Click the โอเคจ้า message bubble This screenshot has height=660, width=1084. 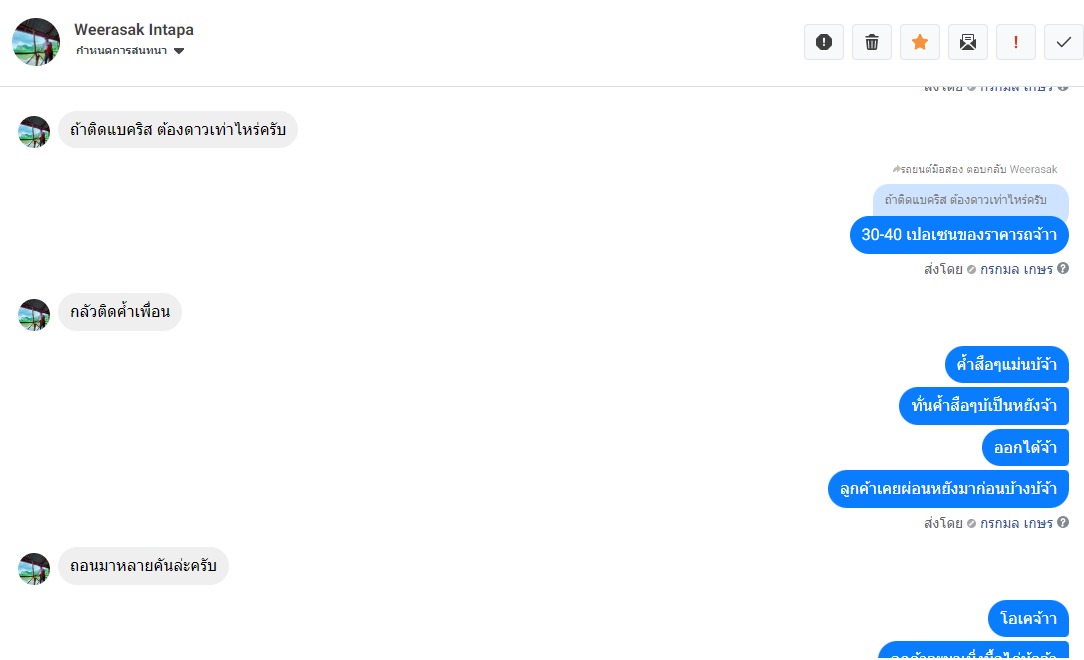click(1028, 619)
